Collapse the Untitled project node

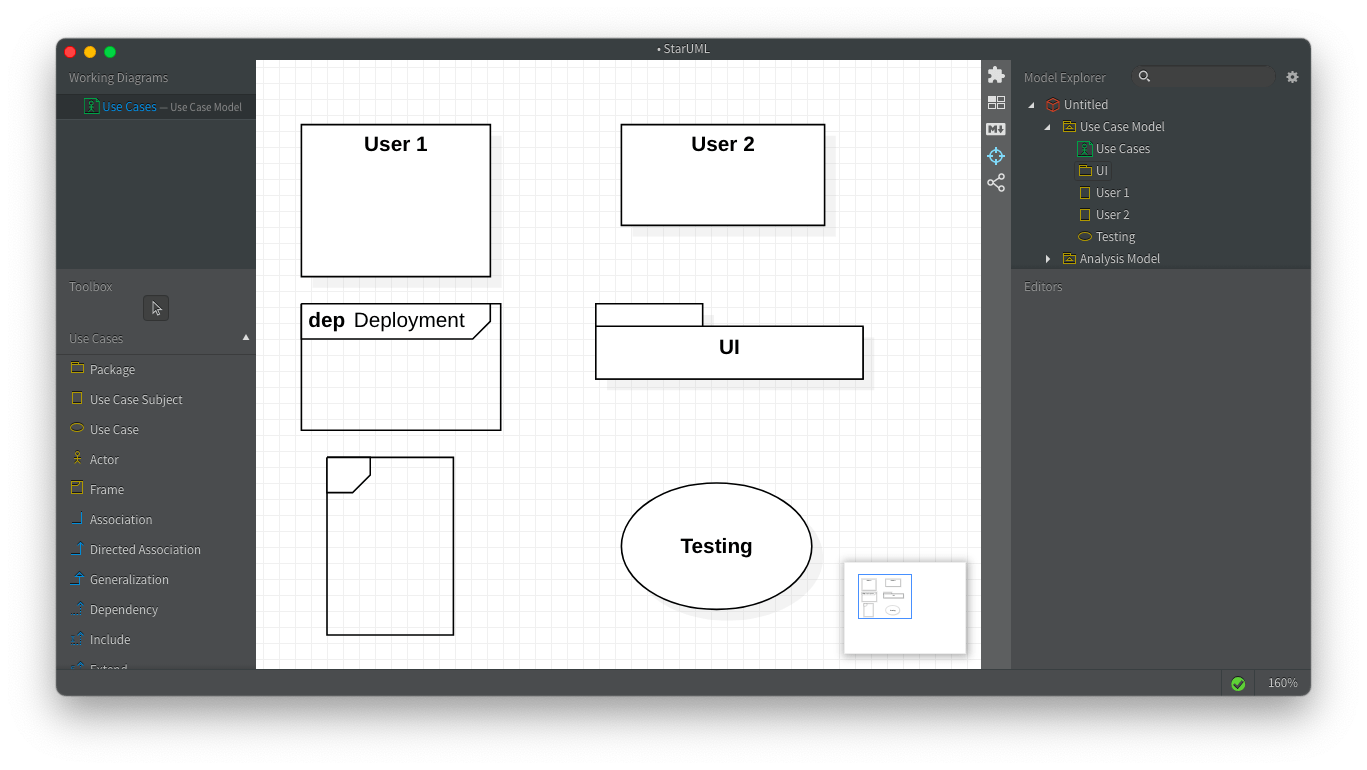point(1031,104)
